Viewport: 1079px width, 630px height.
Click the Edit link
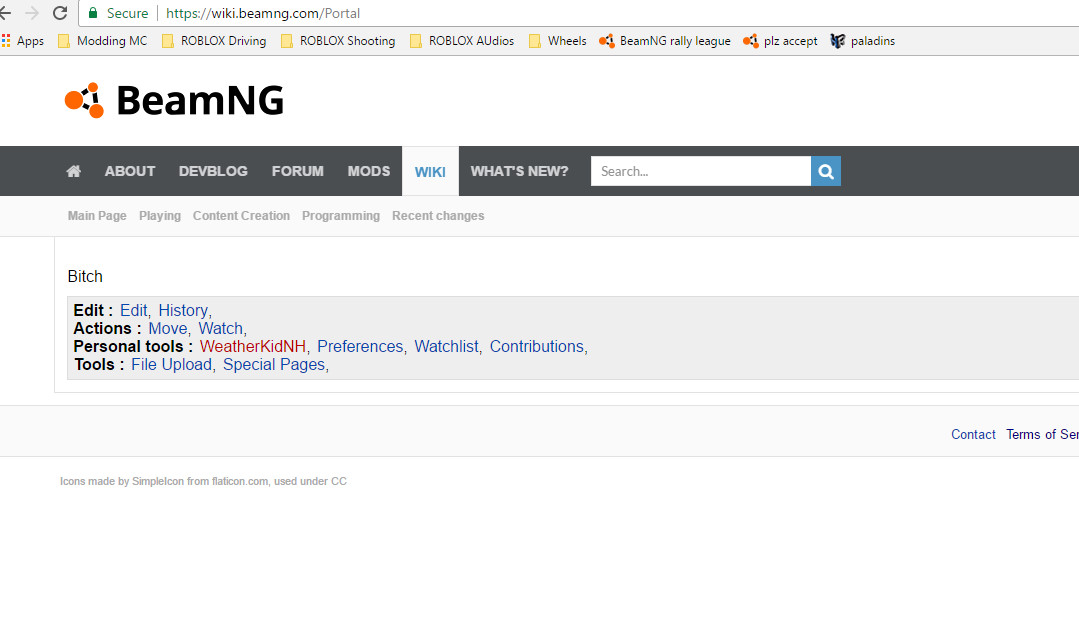(133, 311)
